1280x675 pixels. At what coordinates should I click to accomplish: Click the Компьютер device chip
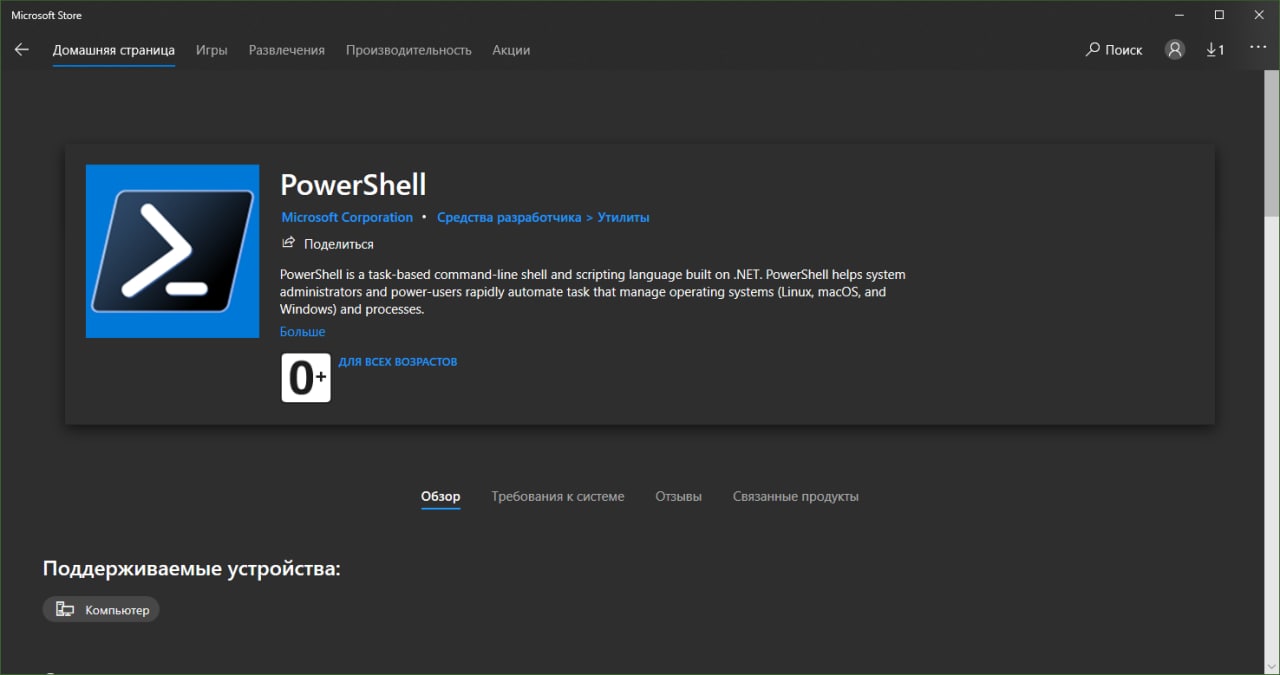pyautogui.click(x=101, y=609)
